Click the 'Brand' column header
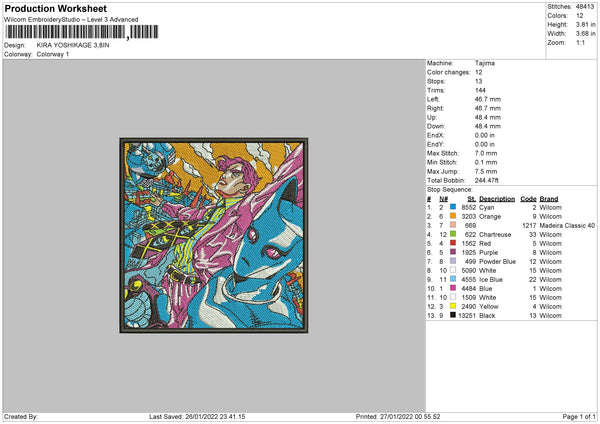Image resolution: width=600 pixels, height=424 pixels. pyautogui.click(x=549, y=199)
